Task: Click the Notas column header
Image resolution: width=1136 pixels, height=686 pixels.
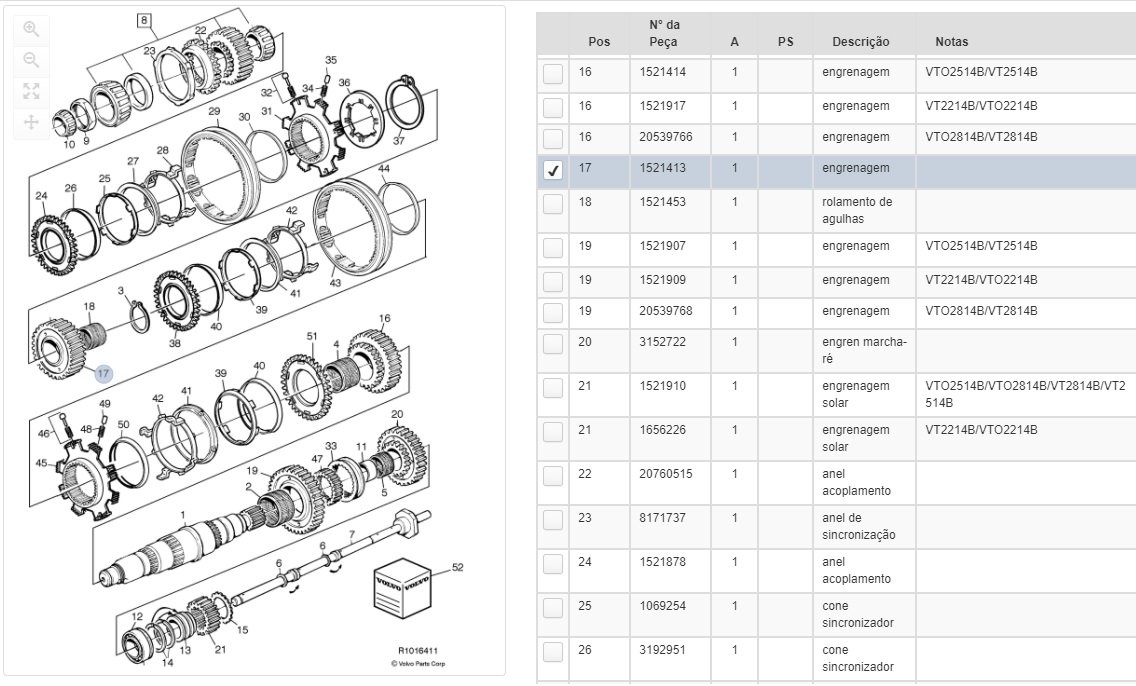Action: point(951,41)
